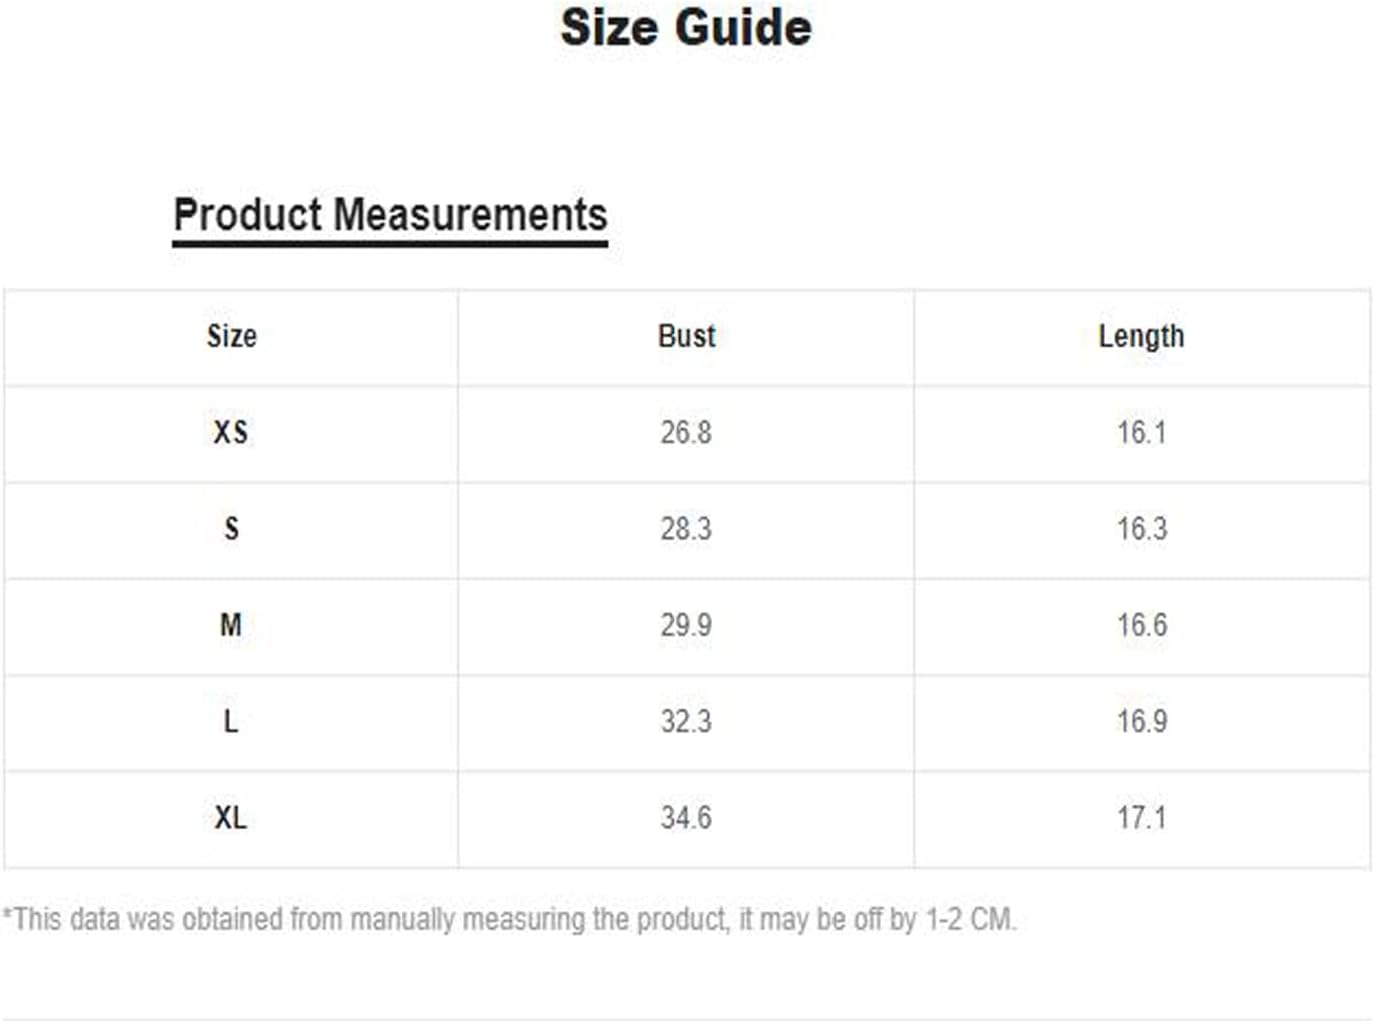Click the 16.1 length value
Viewport: 1375px width, 1021px height.
coord(1141,432)
